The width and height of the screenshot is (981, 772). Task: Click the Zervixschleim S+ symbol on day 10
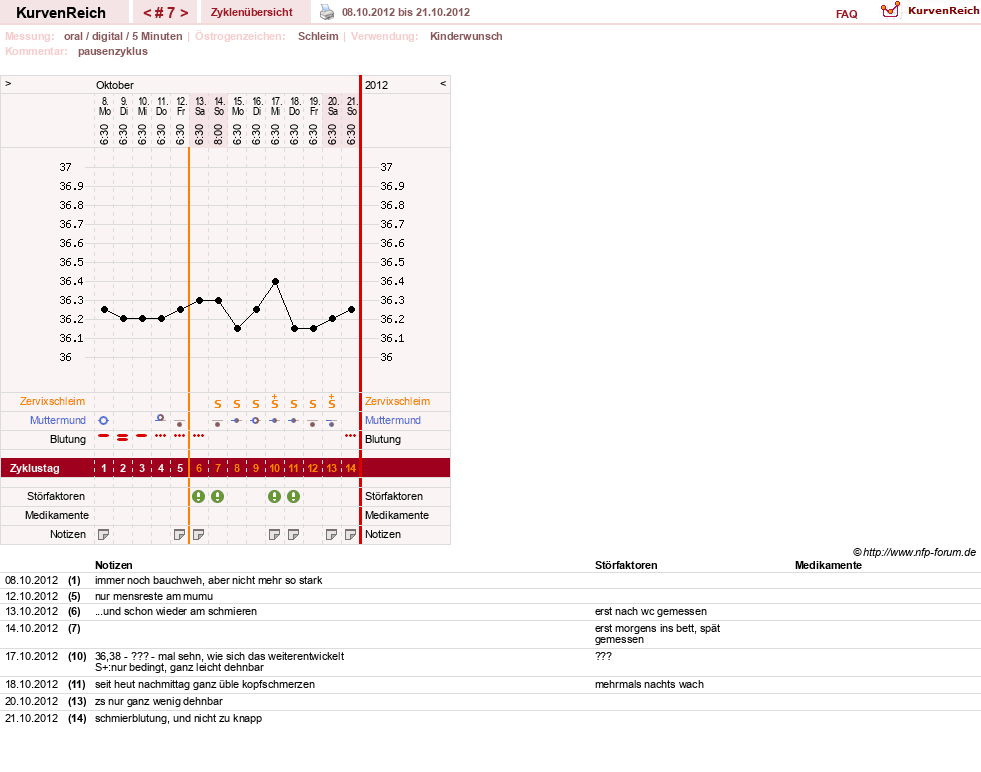(x=274, y=402)
